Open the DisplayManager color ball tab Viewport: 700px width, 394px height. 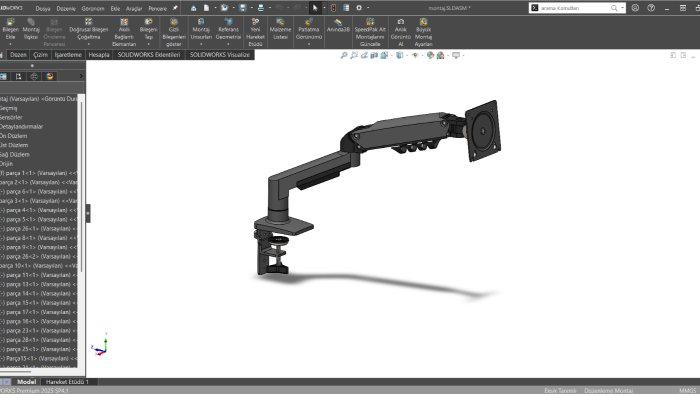click(50, 76)
